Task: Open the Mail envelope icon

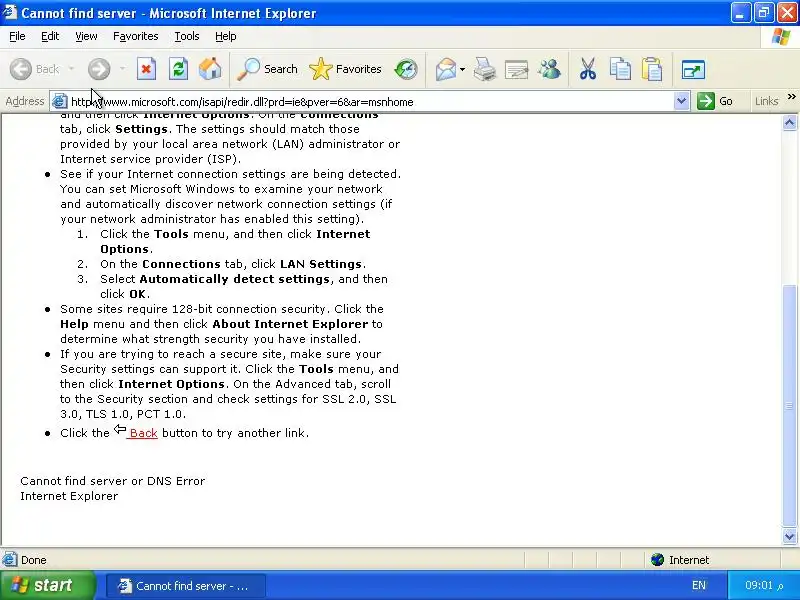Action: pyautogui.click(x=445, y=69)
